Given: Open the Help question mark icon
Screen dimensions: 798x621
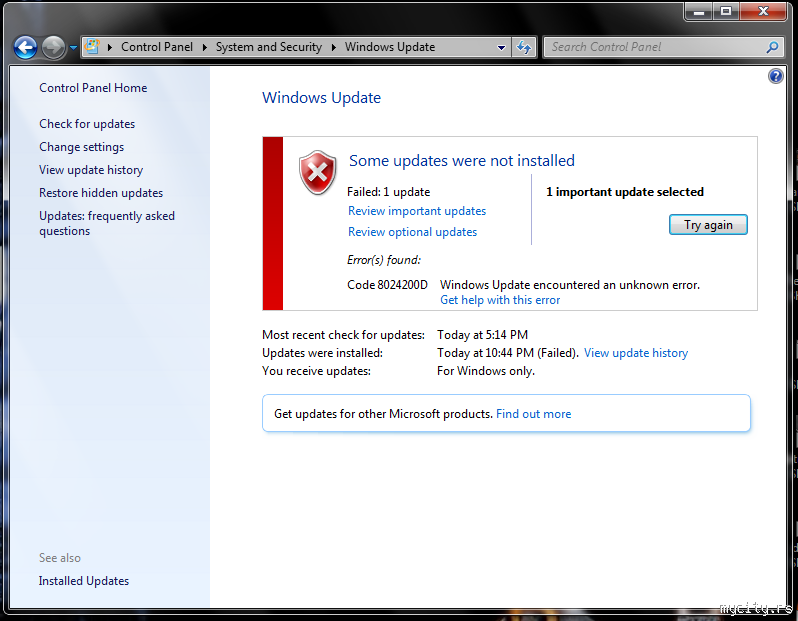Looking at the screenshot, I should (776, 76).
